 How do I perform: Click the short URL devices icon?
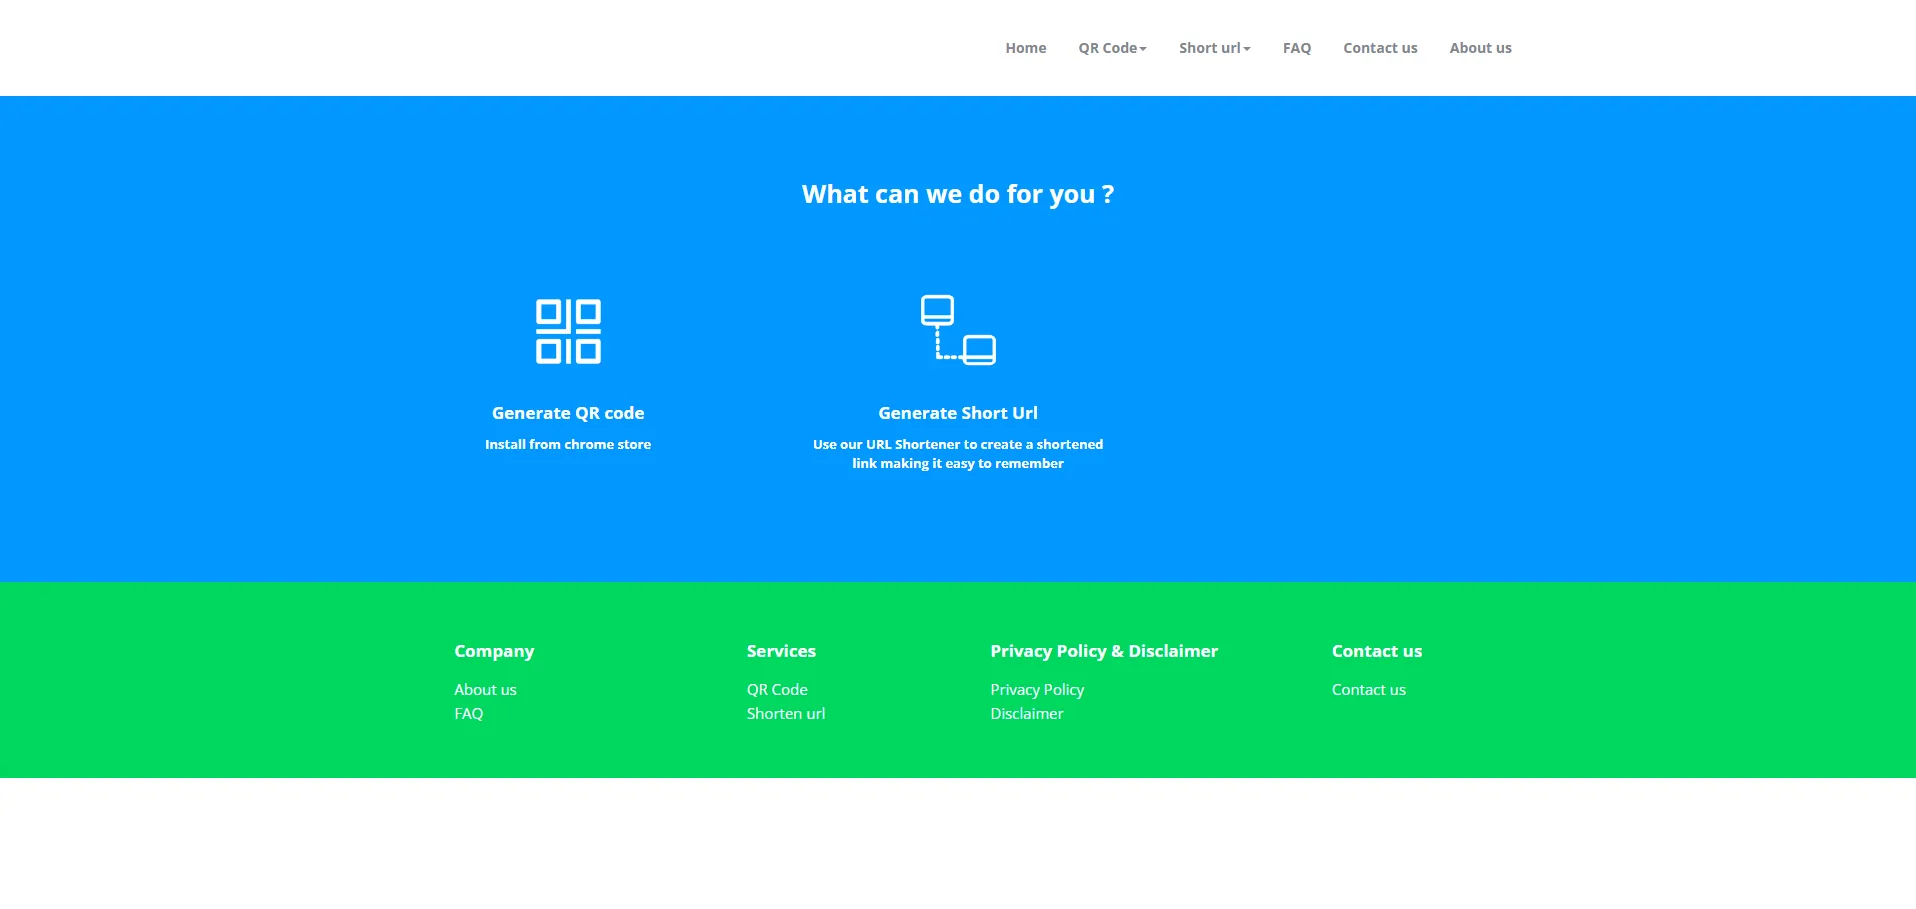coord(957,330)
